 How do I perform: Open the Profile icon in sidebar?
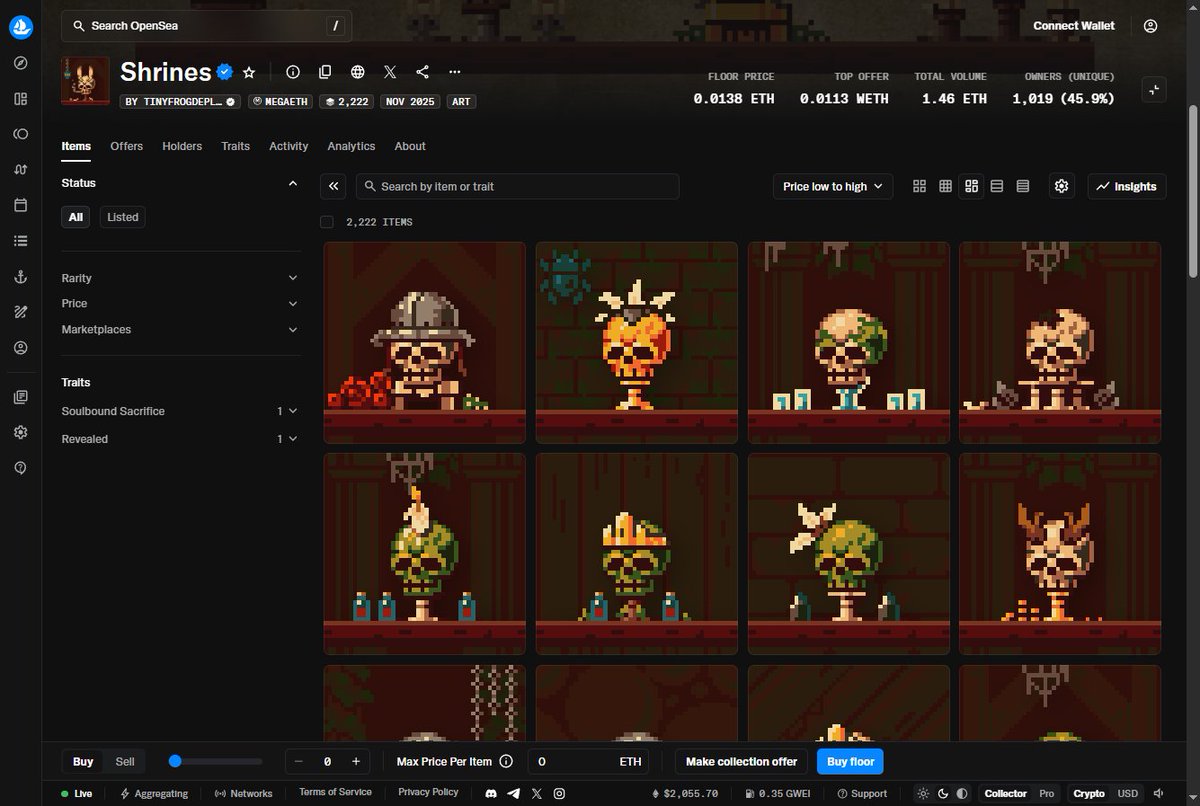pos(21,348)
